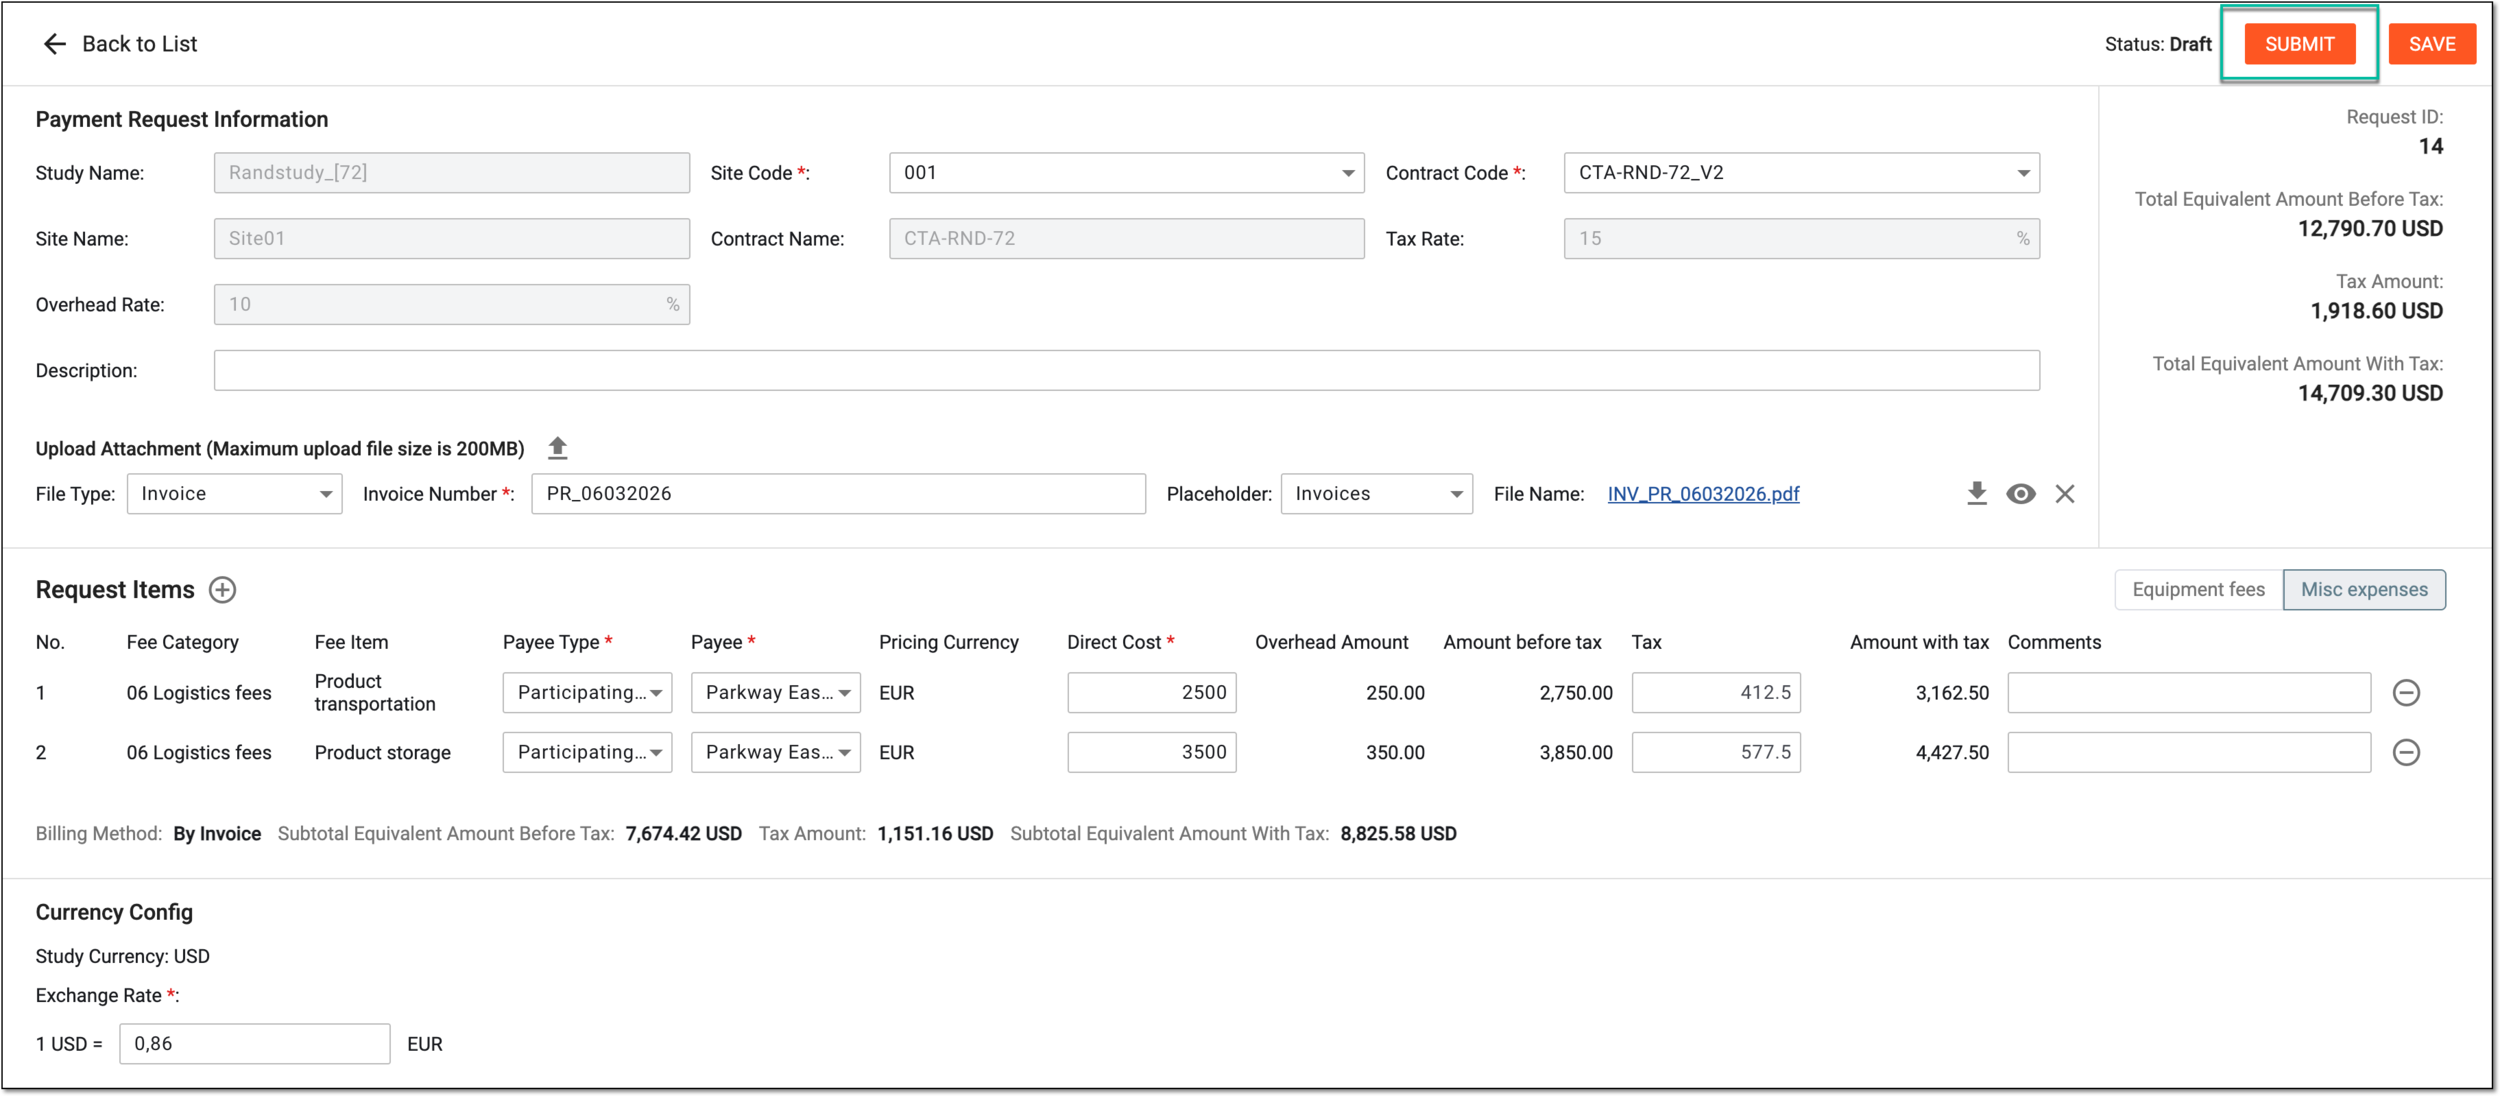Image resolution: width=2500 pixels, height=1096 pixels.
Task: Add a new request item with plus icon
Action: tap(222, 590)
